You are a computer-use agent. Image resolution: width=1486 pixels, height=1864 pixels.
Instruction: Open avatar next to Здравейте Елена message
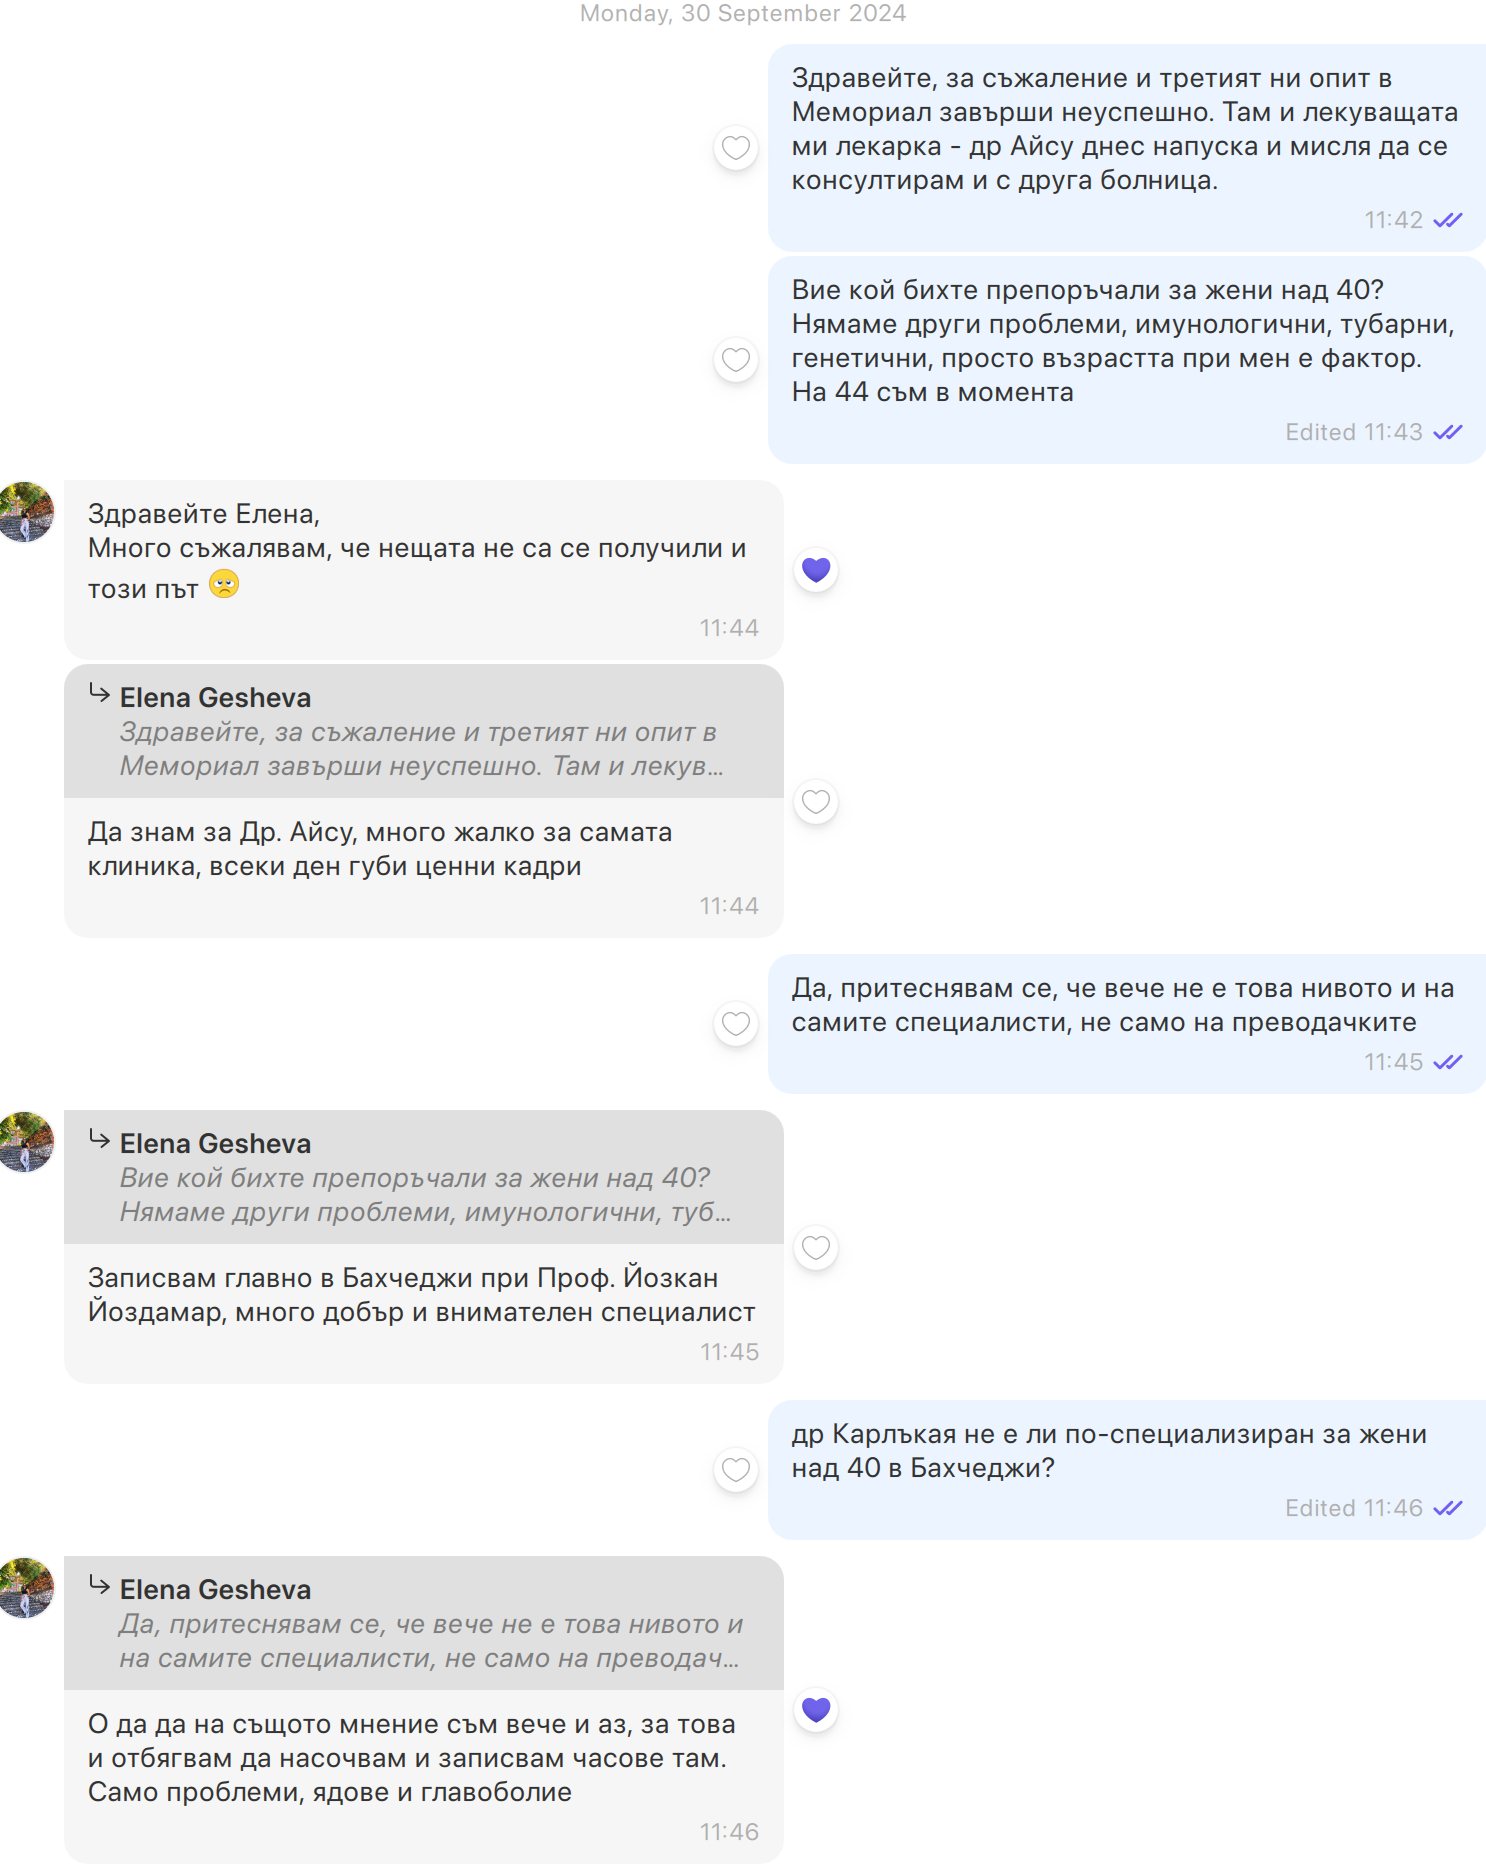[25, 512]
